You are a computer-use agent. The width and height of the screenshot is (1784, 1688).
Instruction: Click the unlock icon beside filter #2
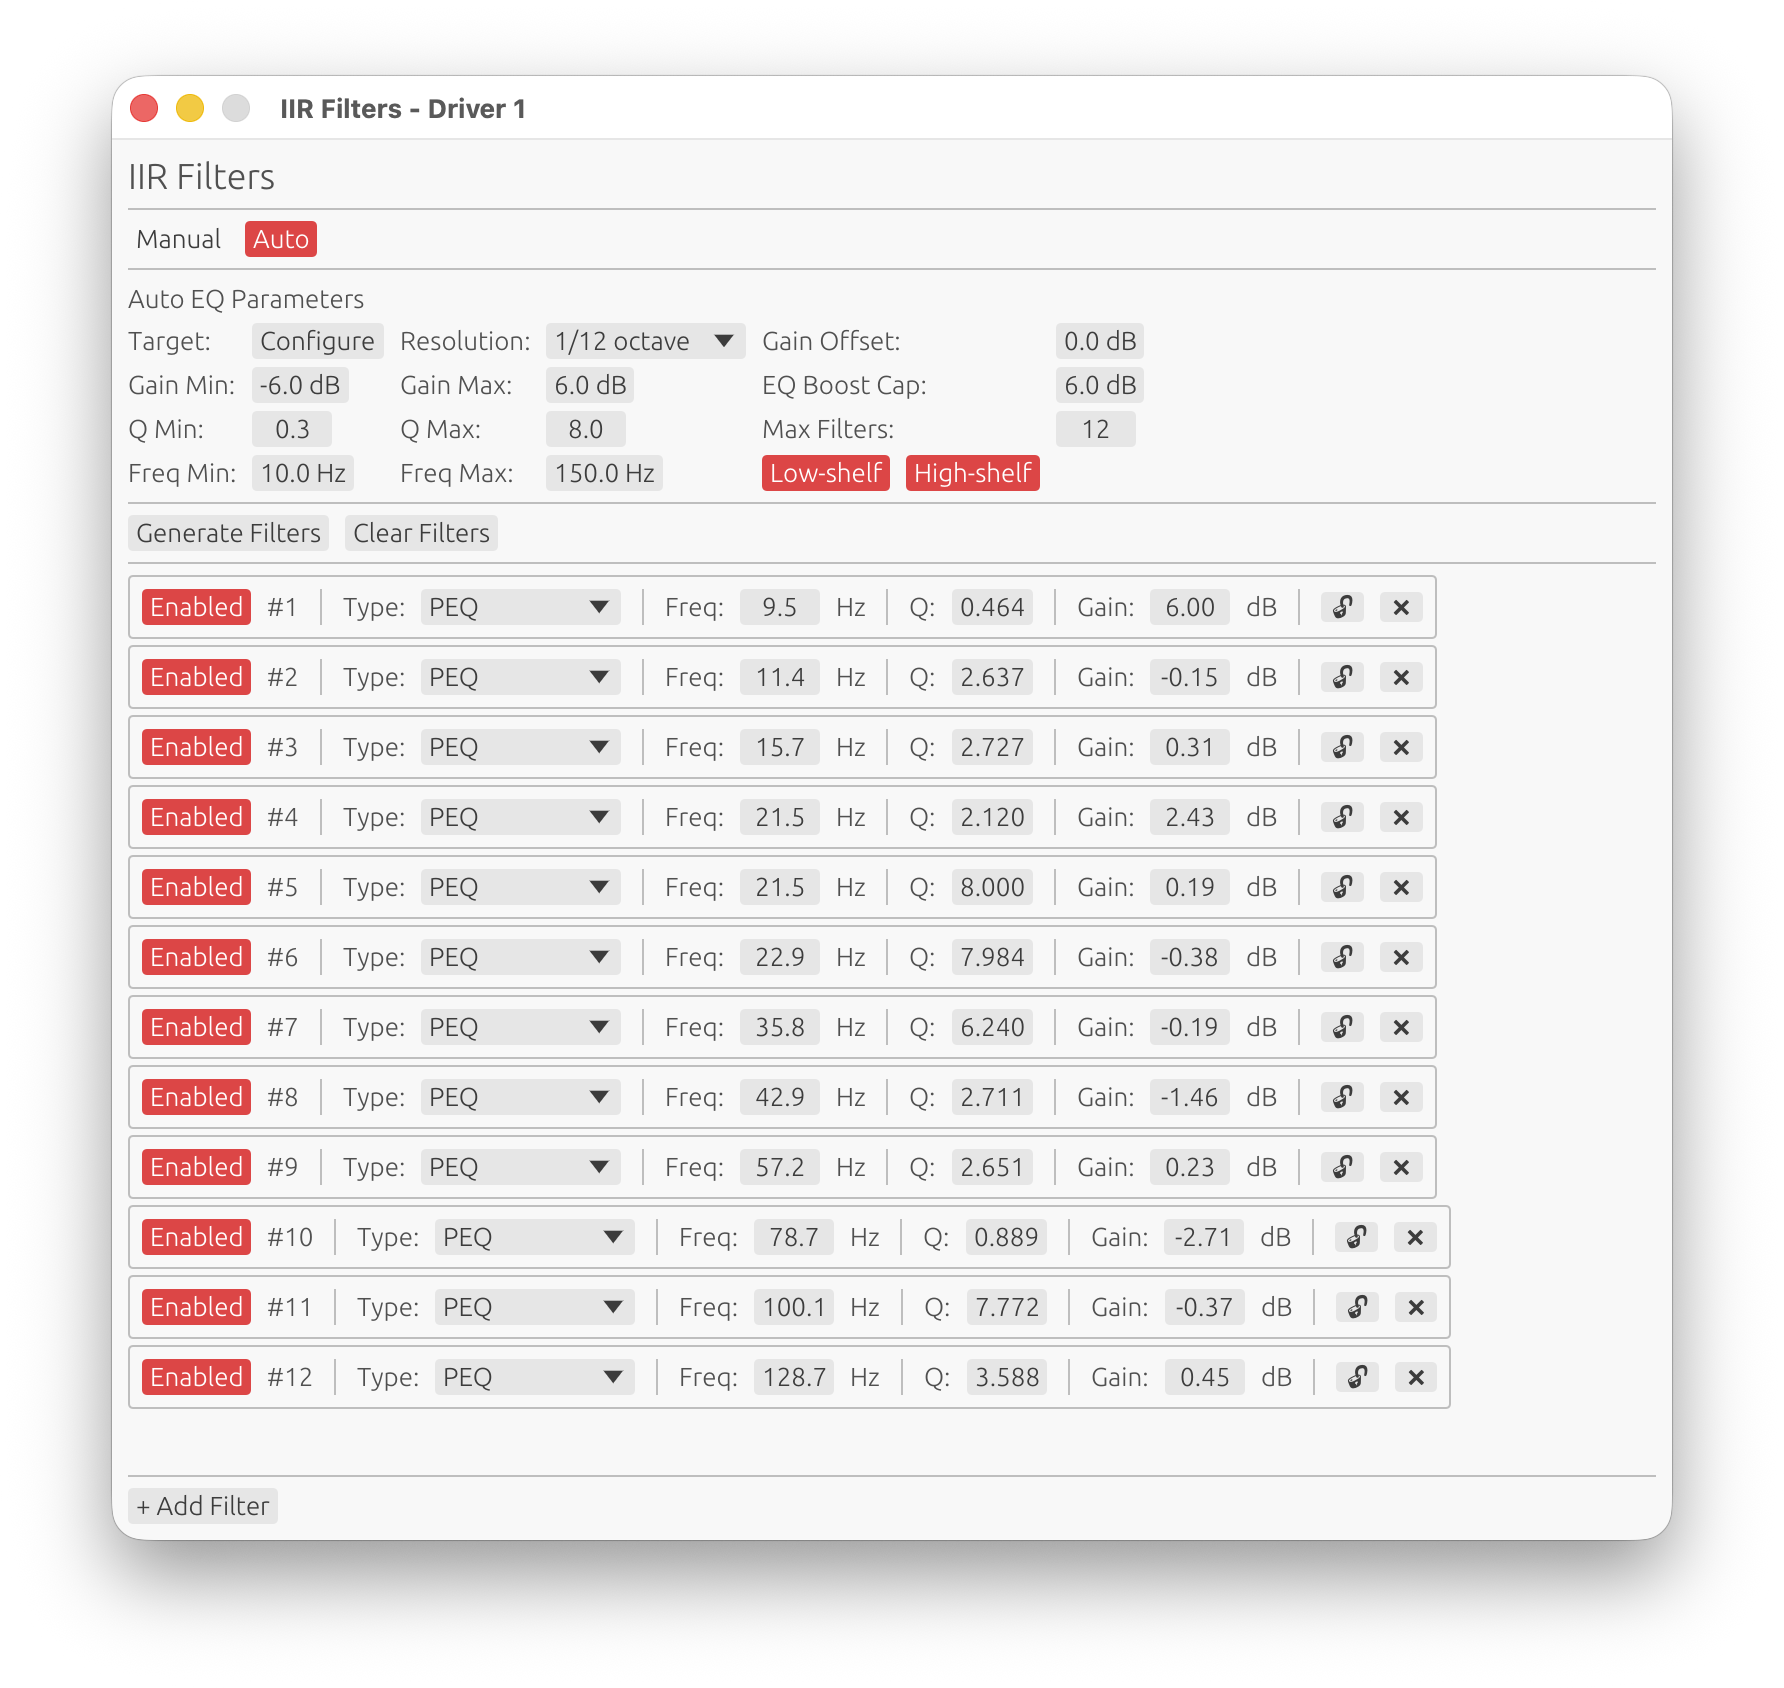1342,677
